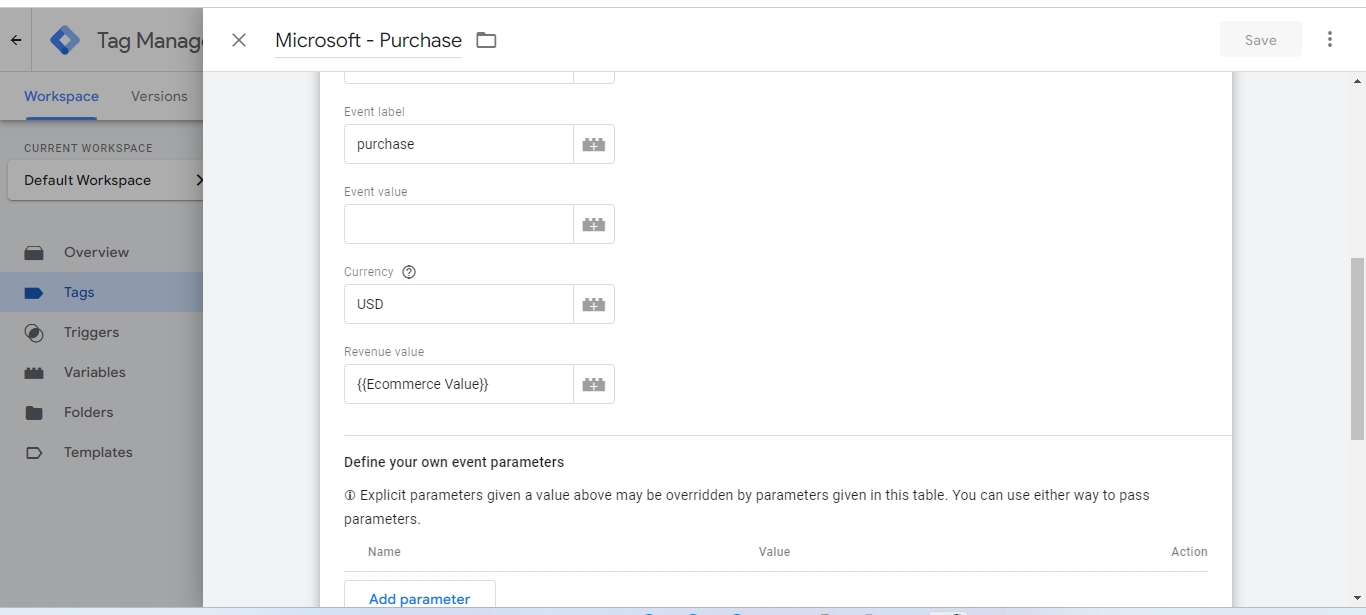Click the Value column header
Screen dimensions: 1366x615
pyautogui.click(x=774, y=552)
